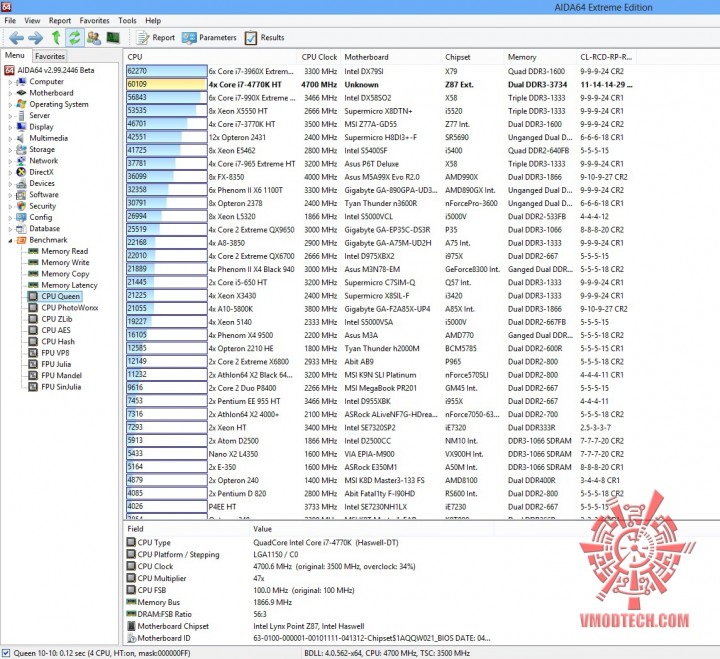Open the Parameters toolbar button

pos(209,38)
